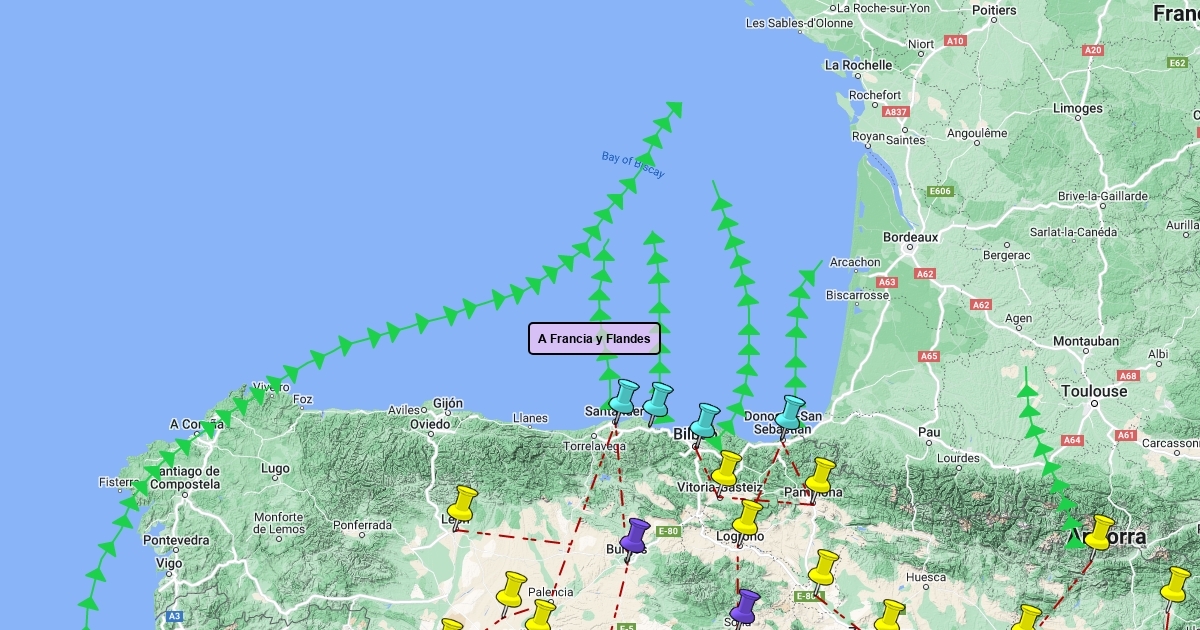The image size is (1200, 630).
Task: Select the E606 road shield
Action: 940,191
